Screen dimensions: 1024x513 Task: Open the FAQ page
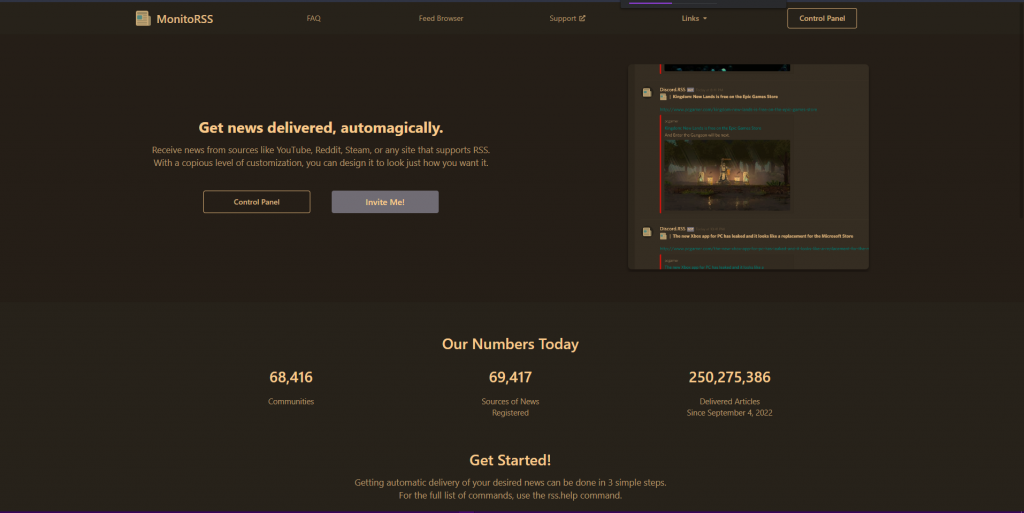click(x=313, y=18)
